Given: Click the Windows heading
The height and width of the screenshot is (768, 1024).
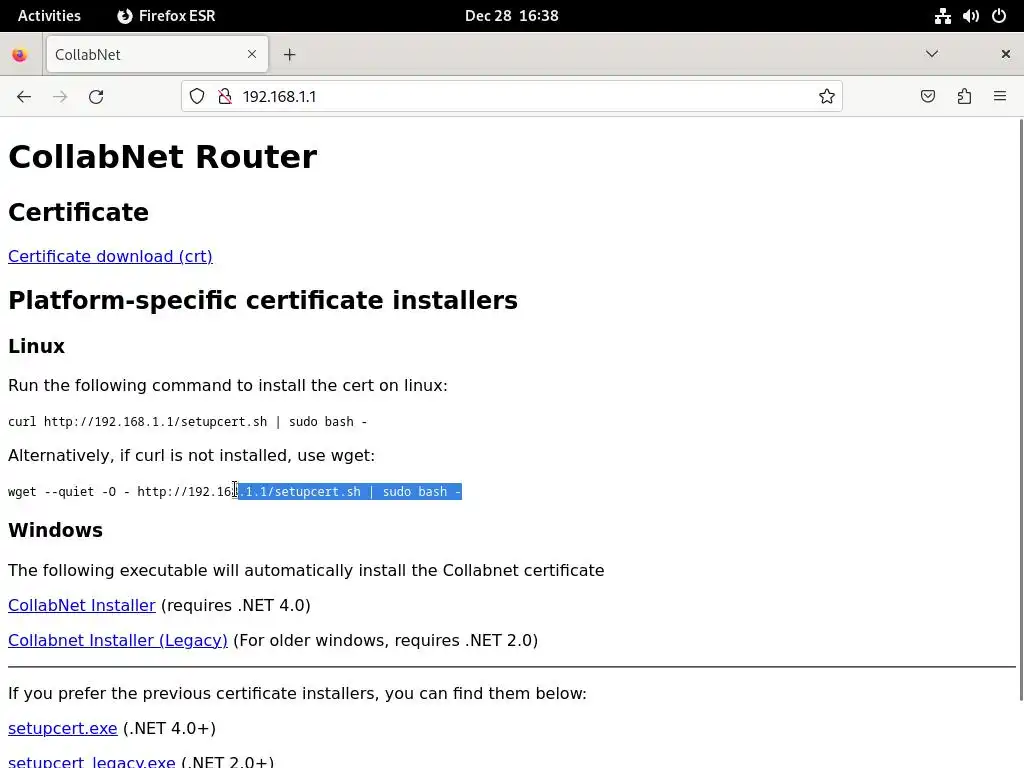Looking at the screenshot, I should click(x=56, y=530).
